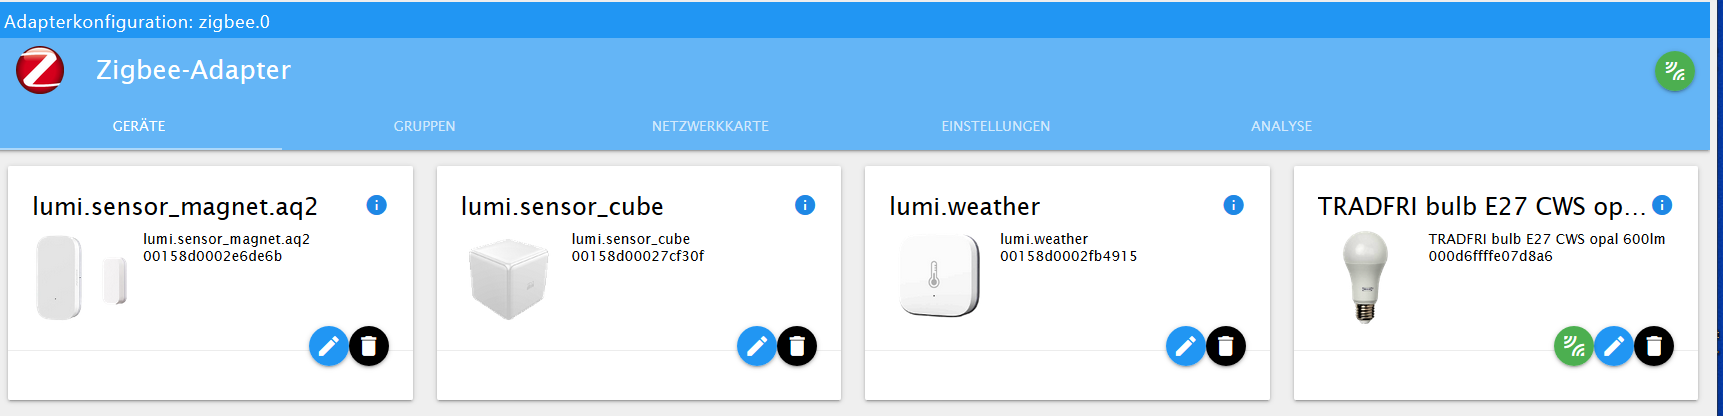Switch to the GRUPPEN tab
The height and width of the screenshot is (416, 1723).
point(424,126)
